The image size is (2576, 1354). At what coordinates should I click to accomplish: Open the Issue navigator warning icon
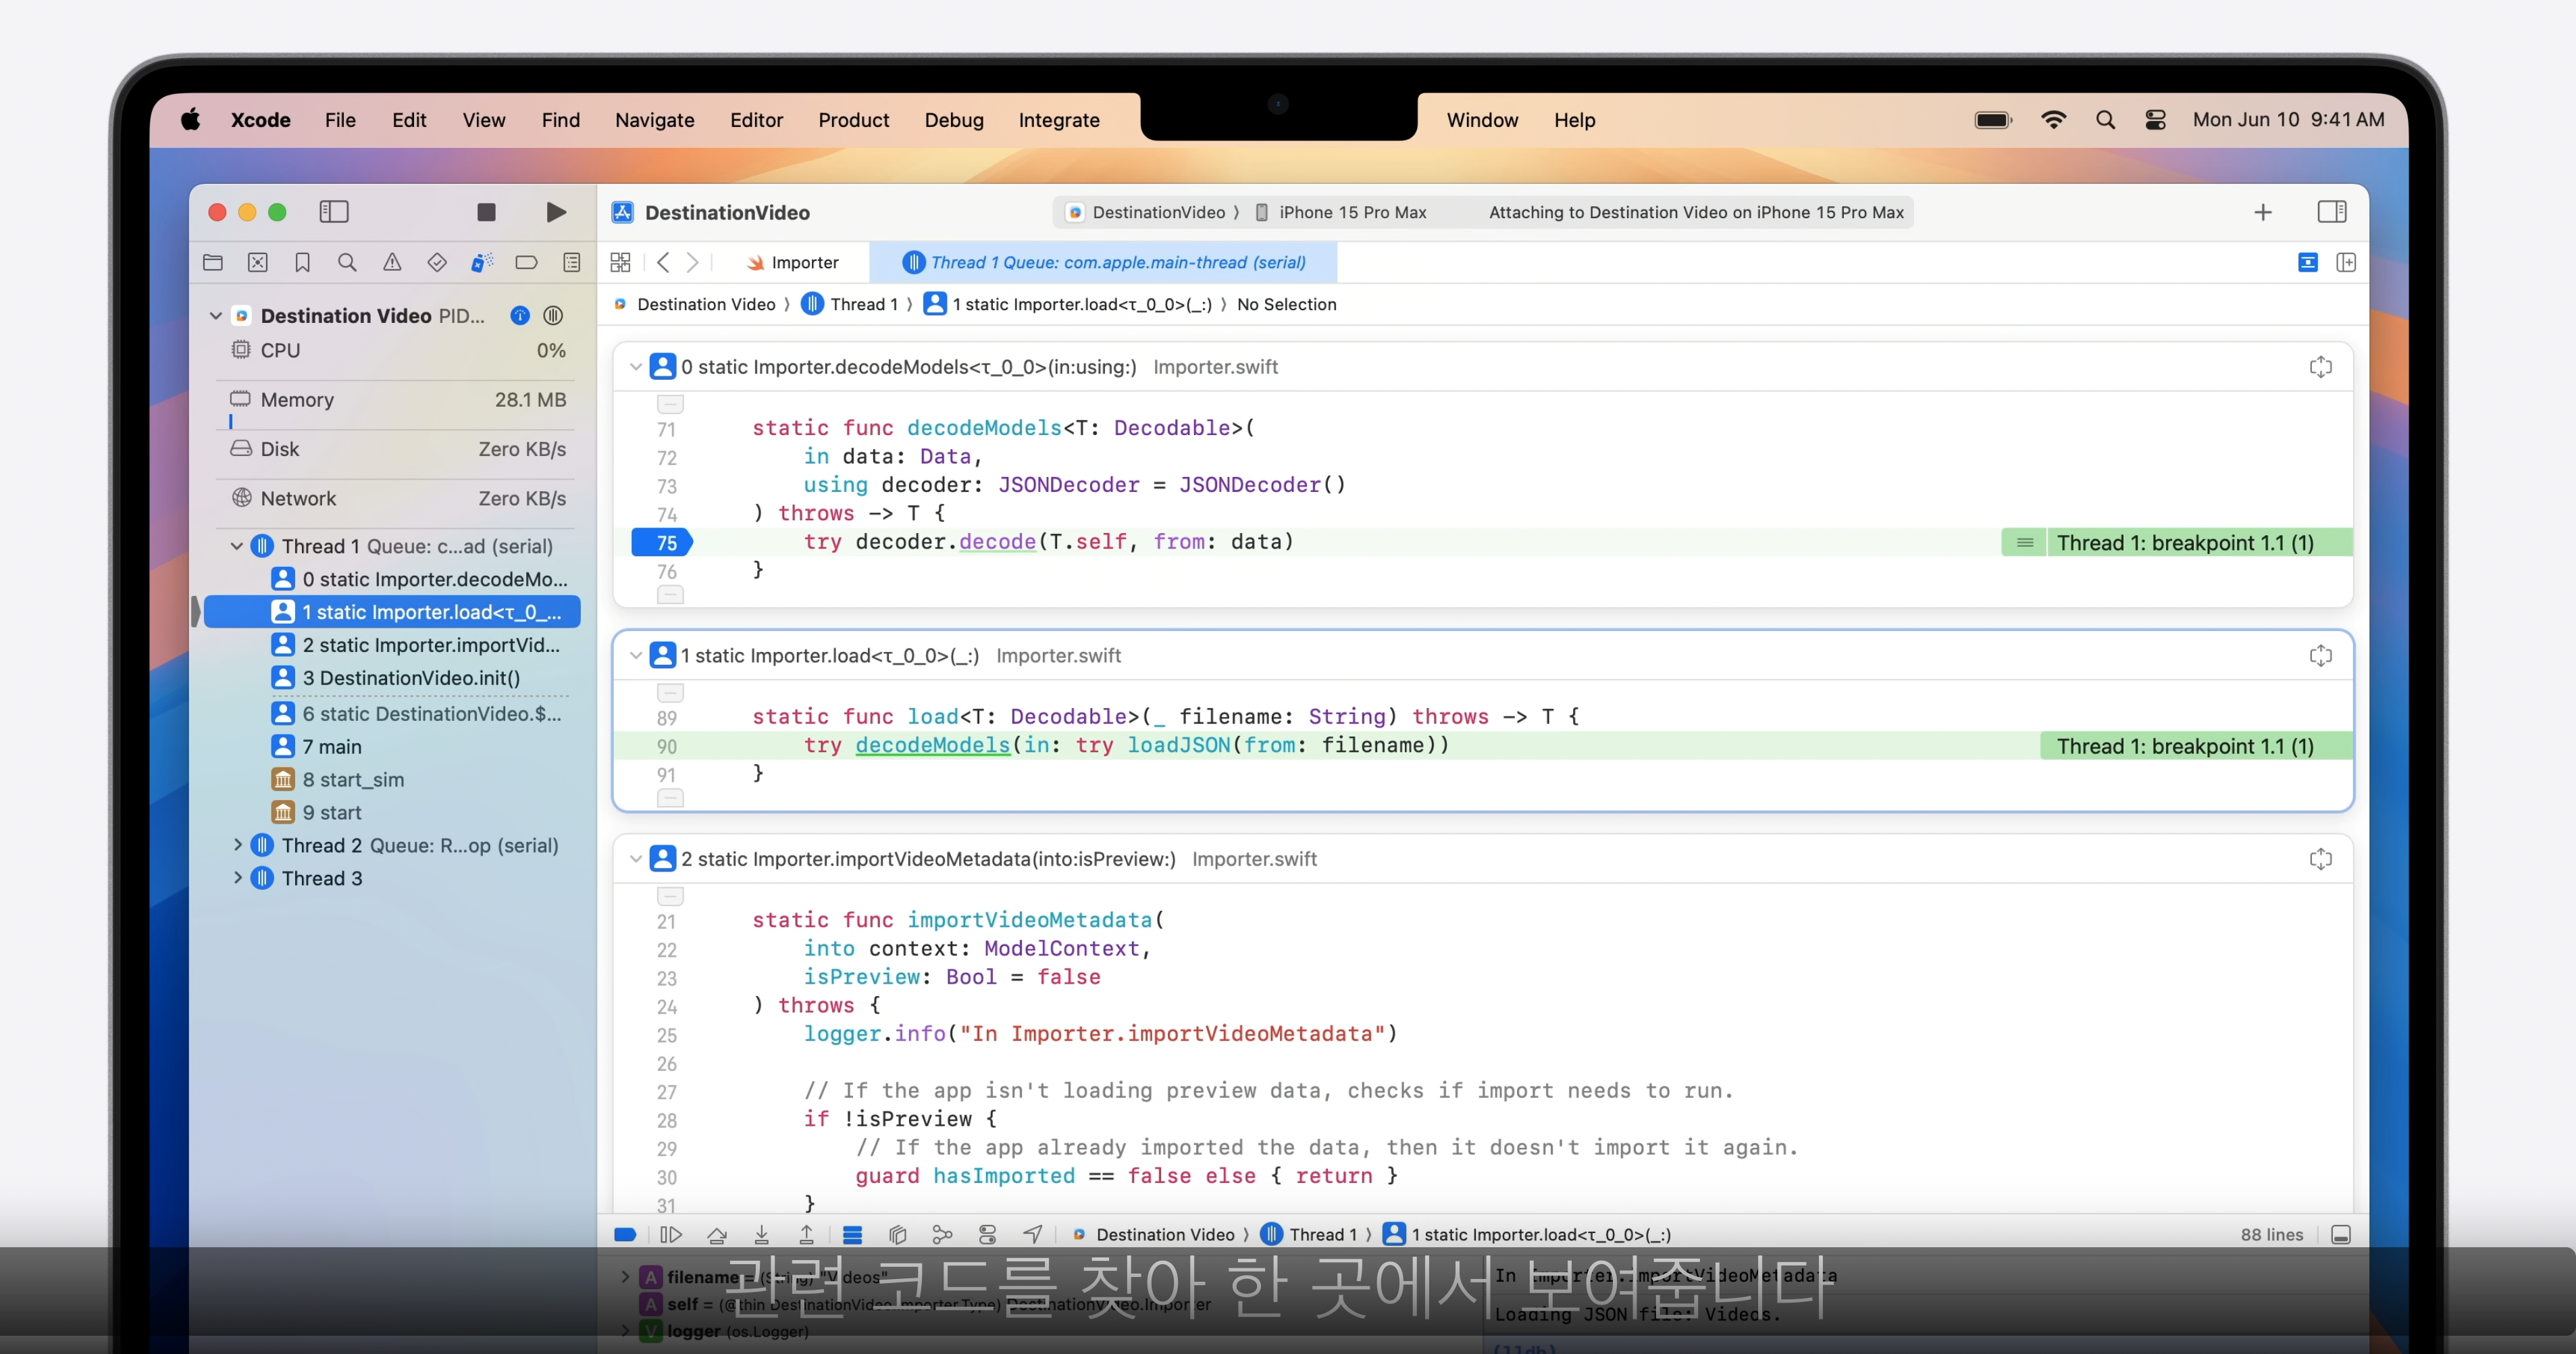(392, 262)
